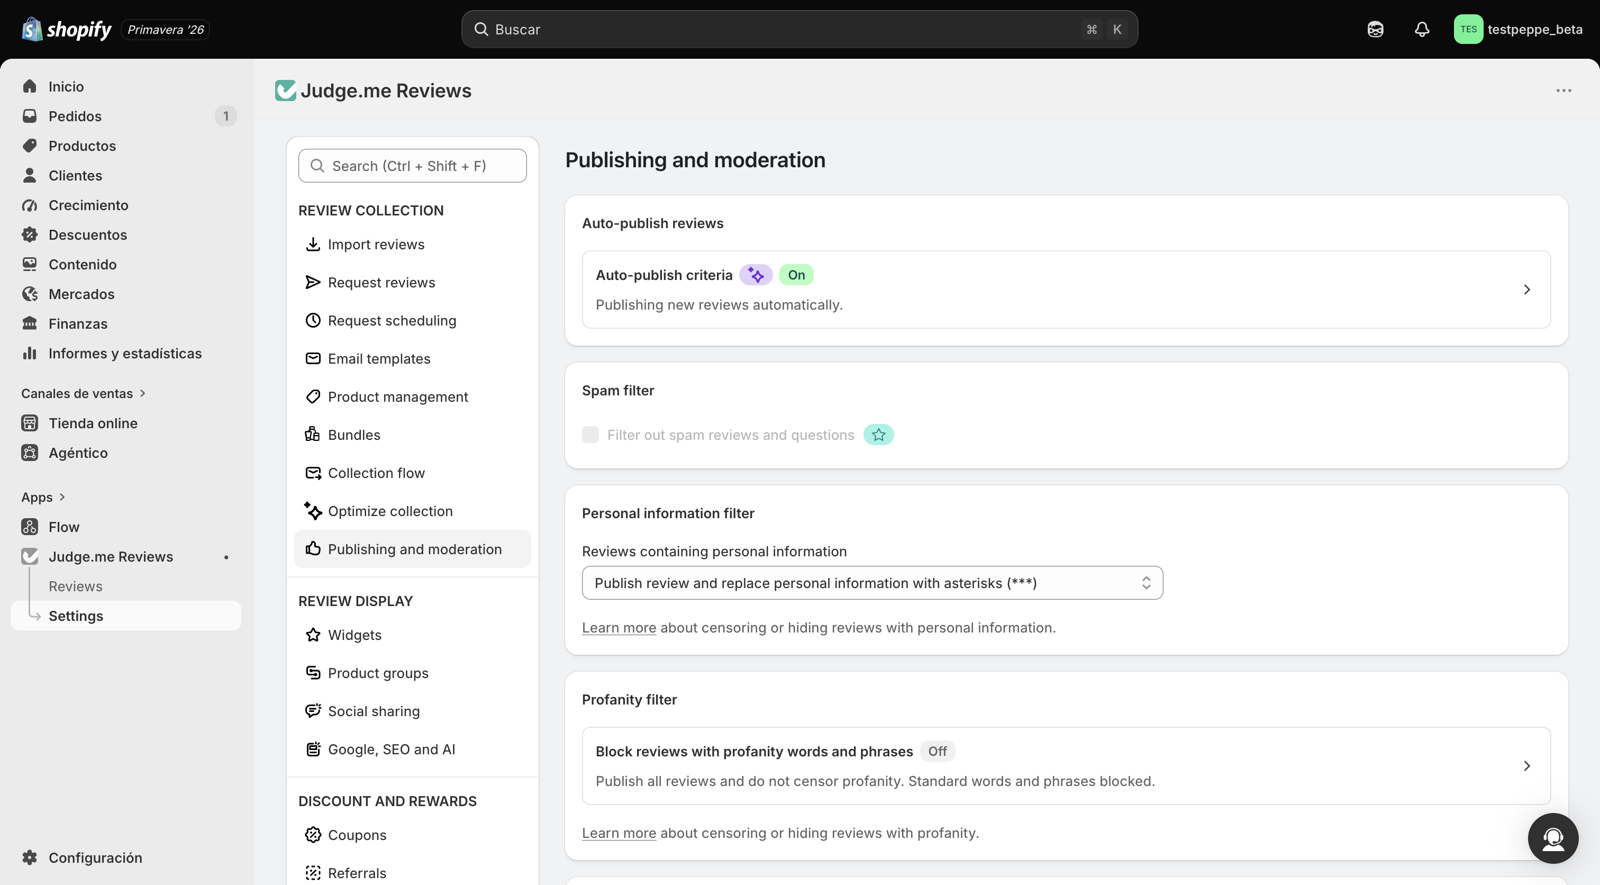Toggle Filter out spam reviews checkbox
Viewport: 1600px width, 885px height.
point(590,435)
